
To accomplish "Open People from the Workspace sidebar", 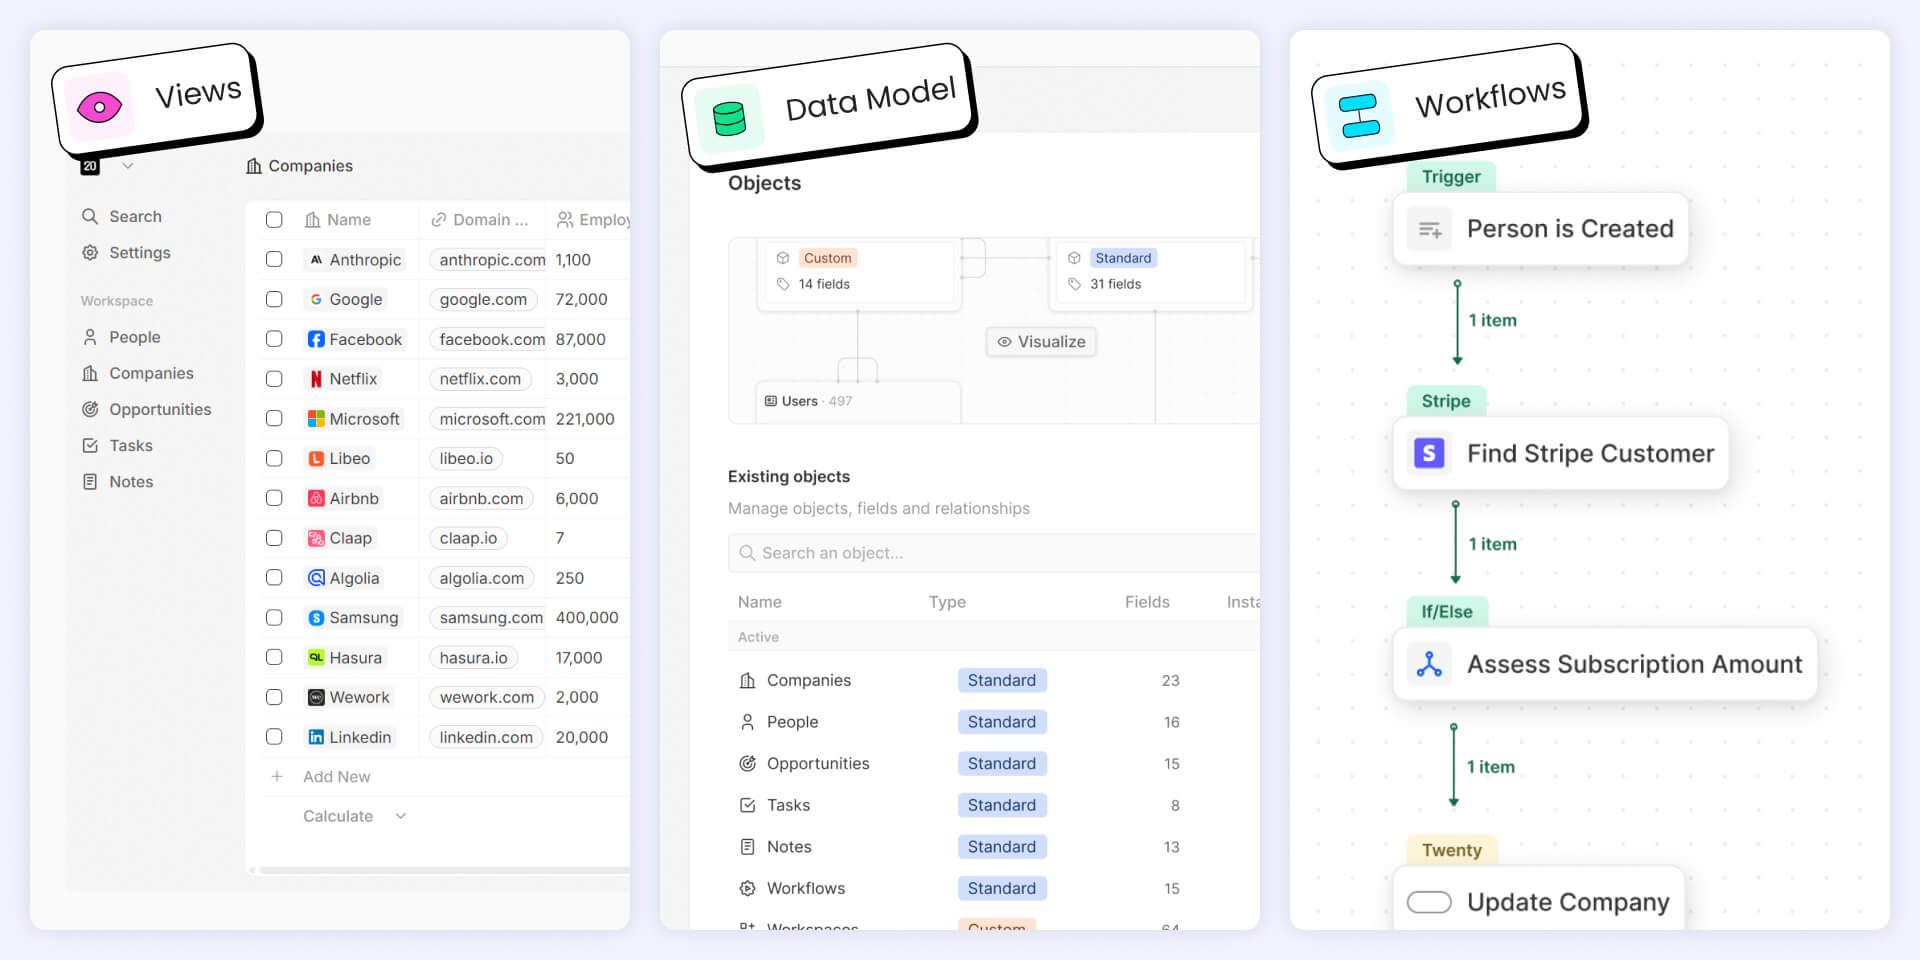I will (x=133, y=337).
